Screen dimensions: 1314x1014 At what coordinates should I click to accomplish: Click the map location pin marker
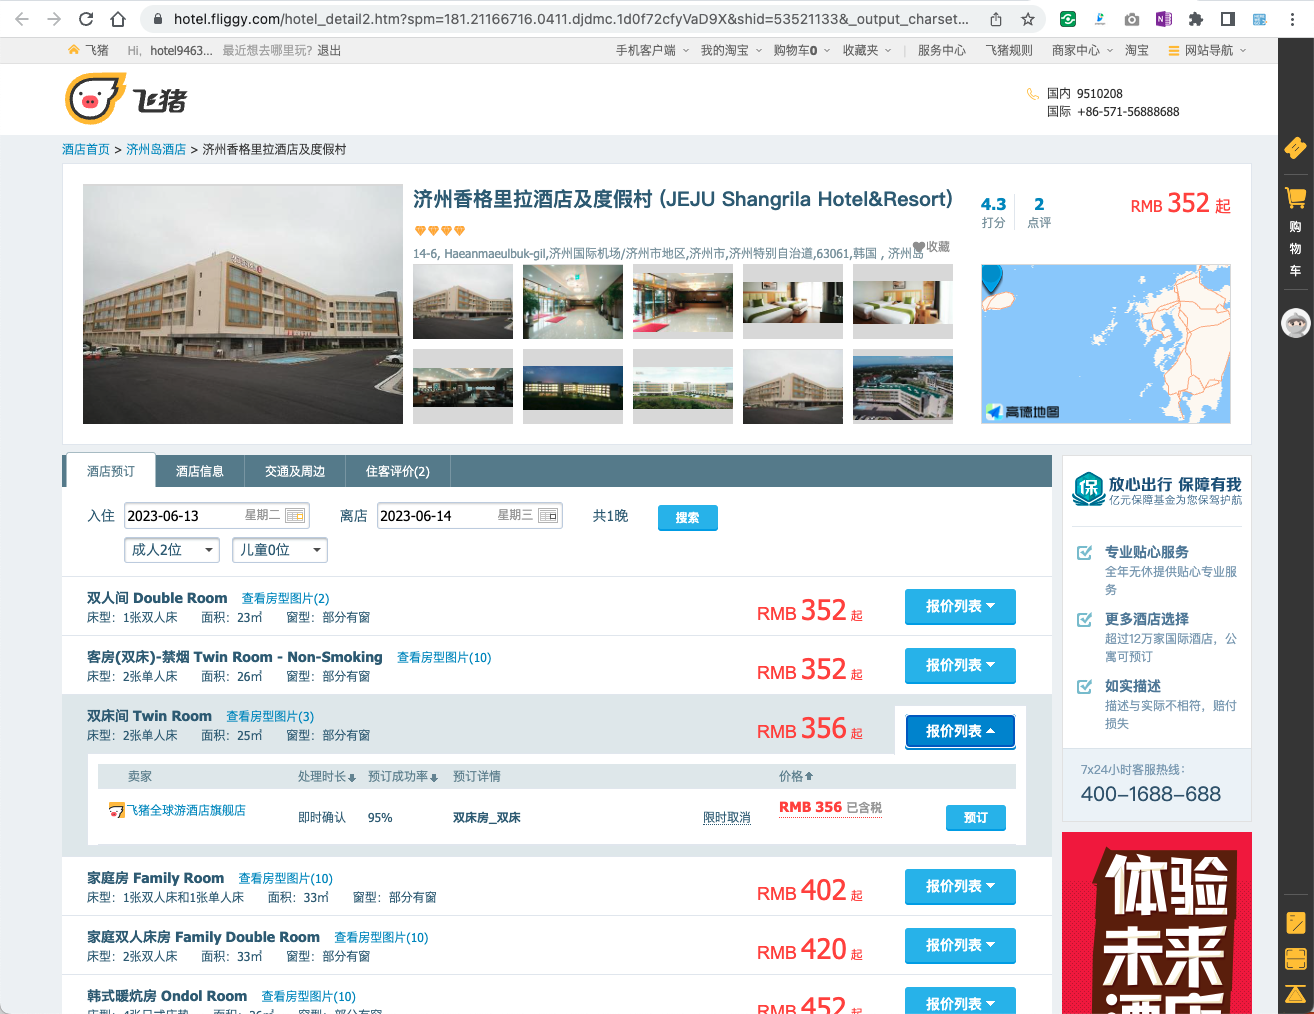pyautogui.click(x=992, y=278)
